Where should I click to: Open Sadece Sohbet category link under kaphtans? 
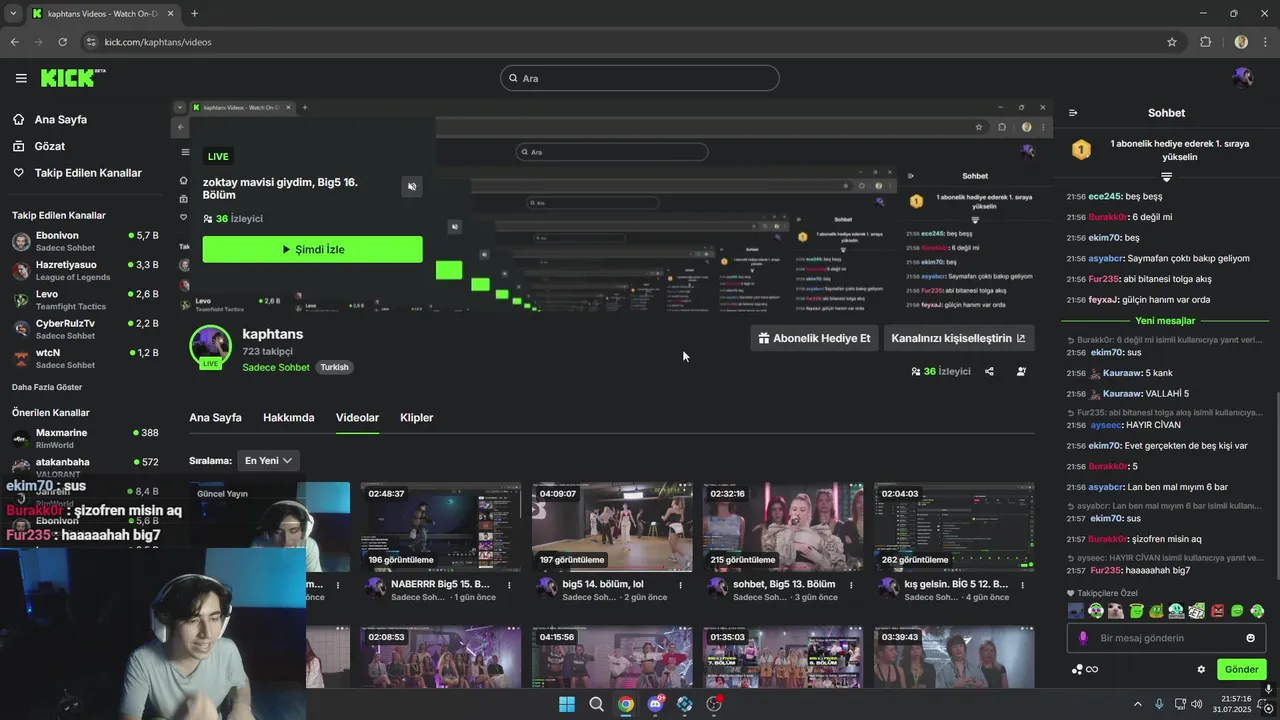[276, 367]
